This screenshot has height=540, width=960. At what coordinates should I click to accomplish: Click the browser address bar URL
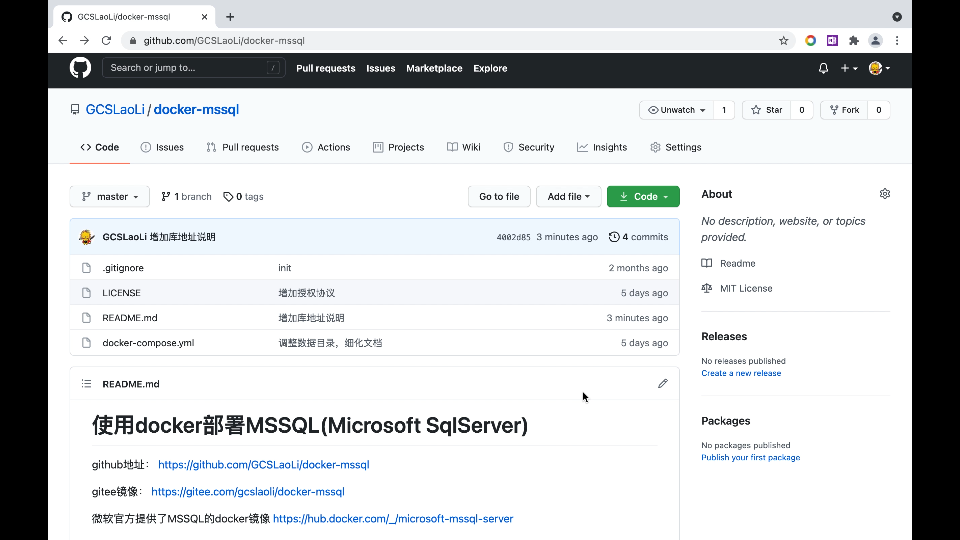click(224, 40)
